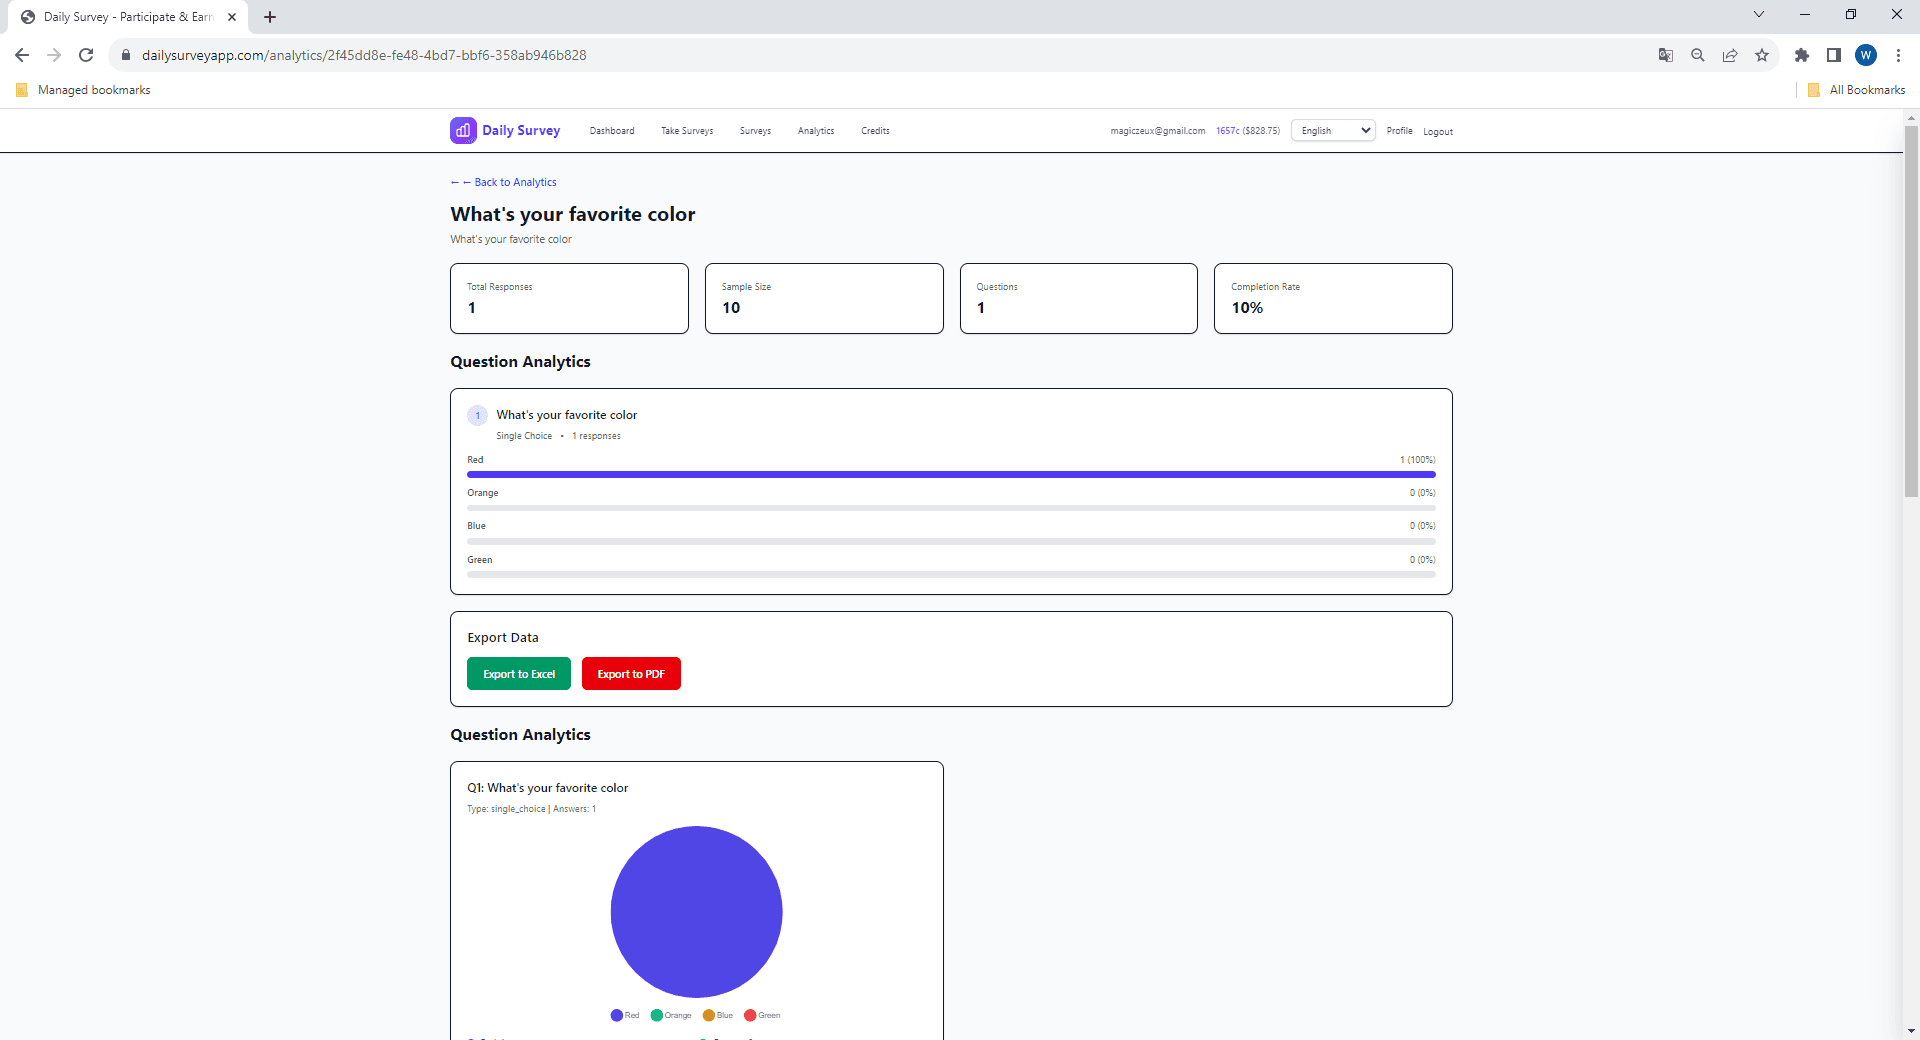The image size is (1920, 1040).
Task: Bookmark the page via the star icon
Action: click(1762, 55)
